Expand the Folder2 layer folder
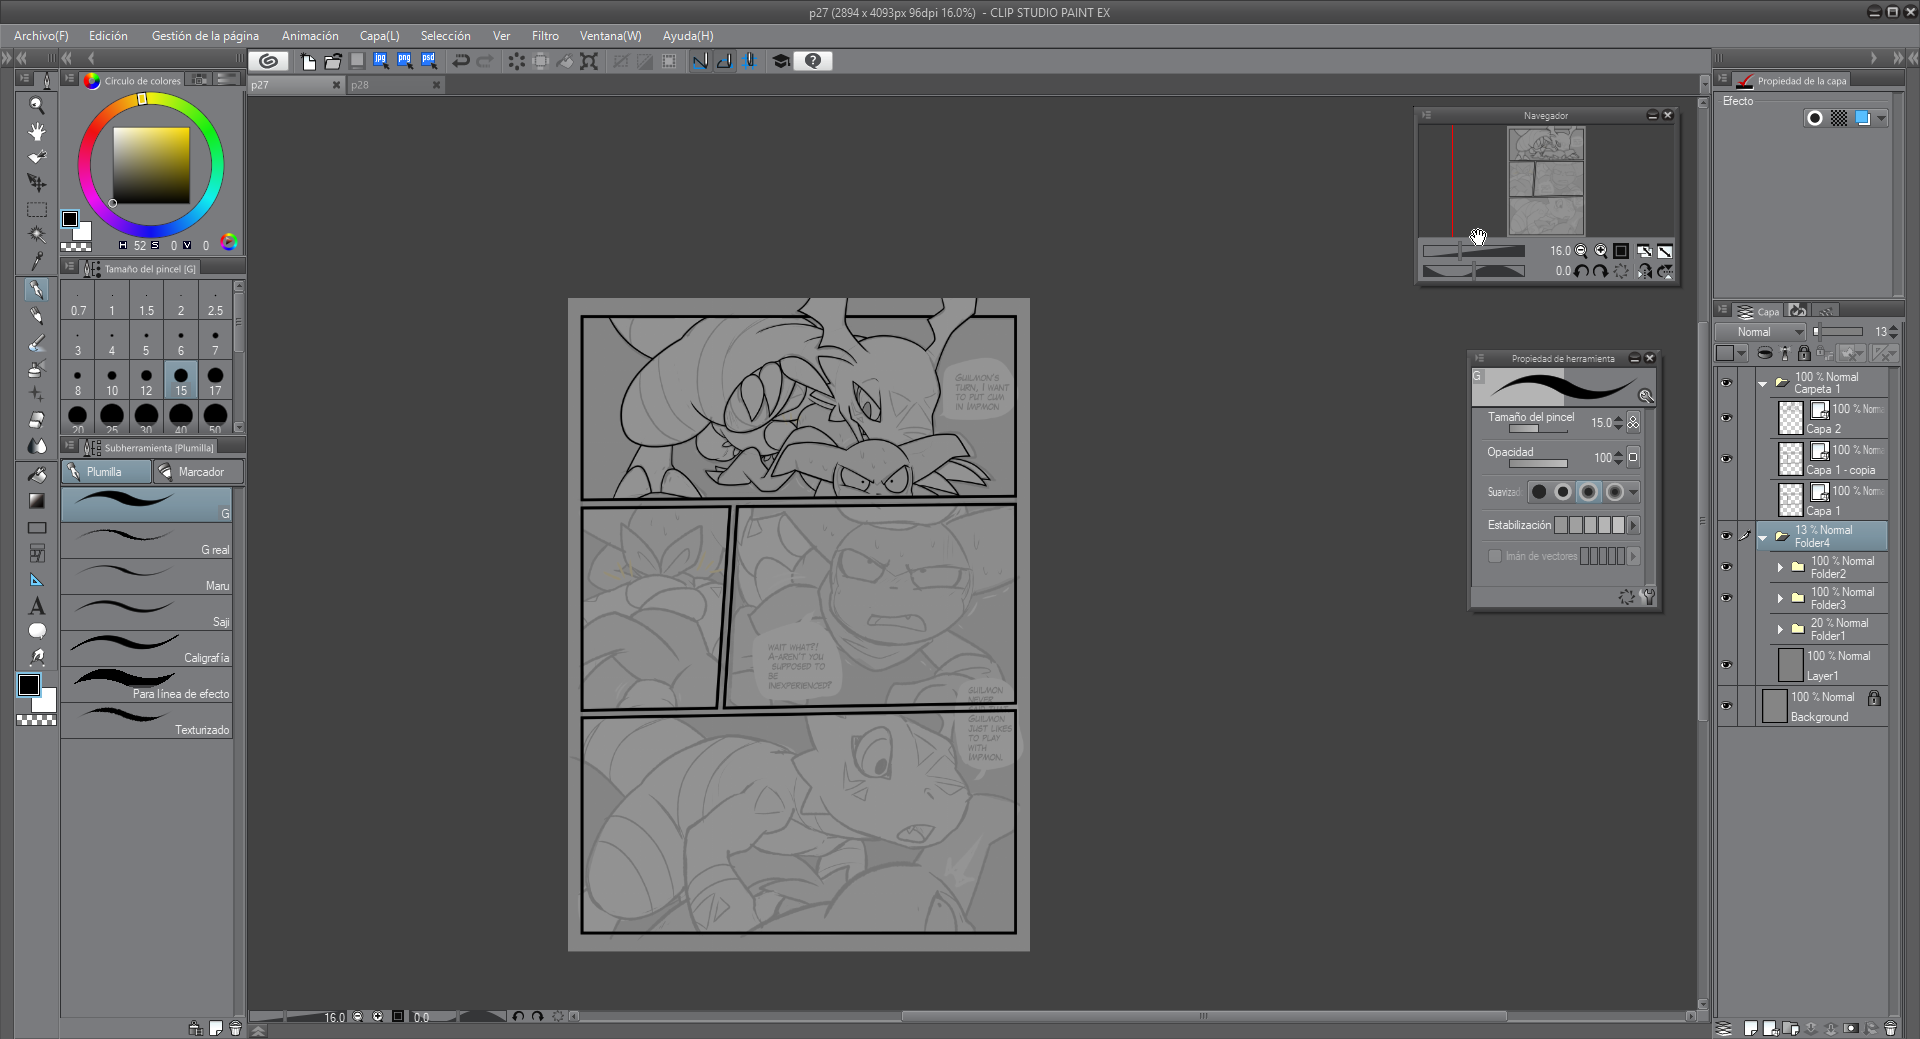1920x1039 pixels. pyautogui.click(x=1780, y=567)
